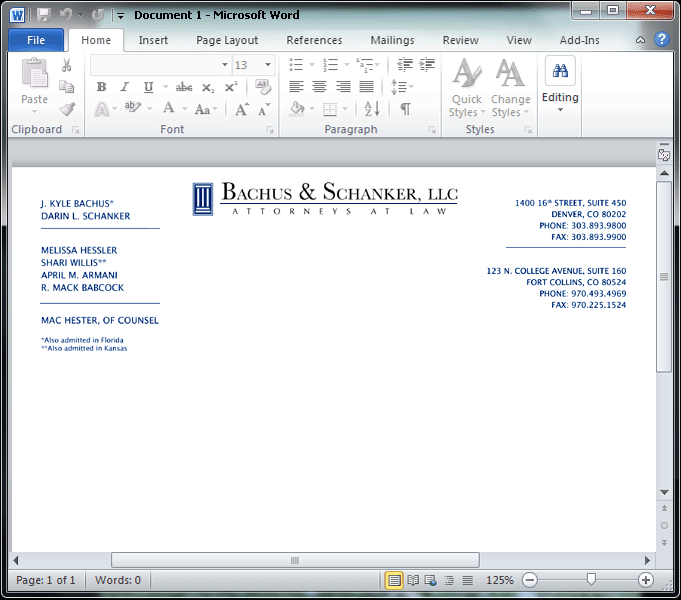Open the Word Help question mark
This screenshot has width=681, height=600.
coord(661,40)
